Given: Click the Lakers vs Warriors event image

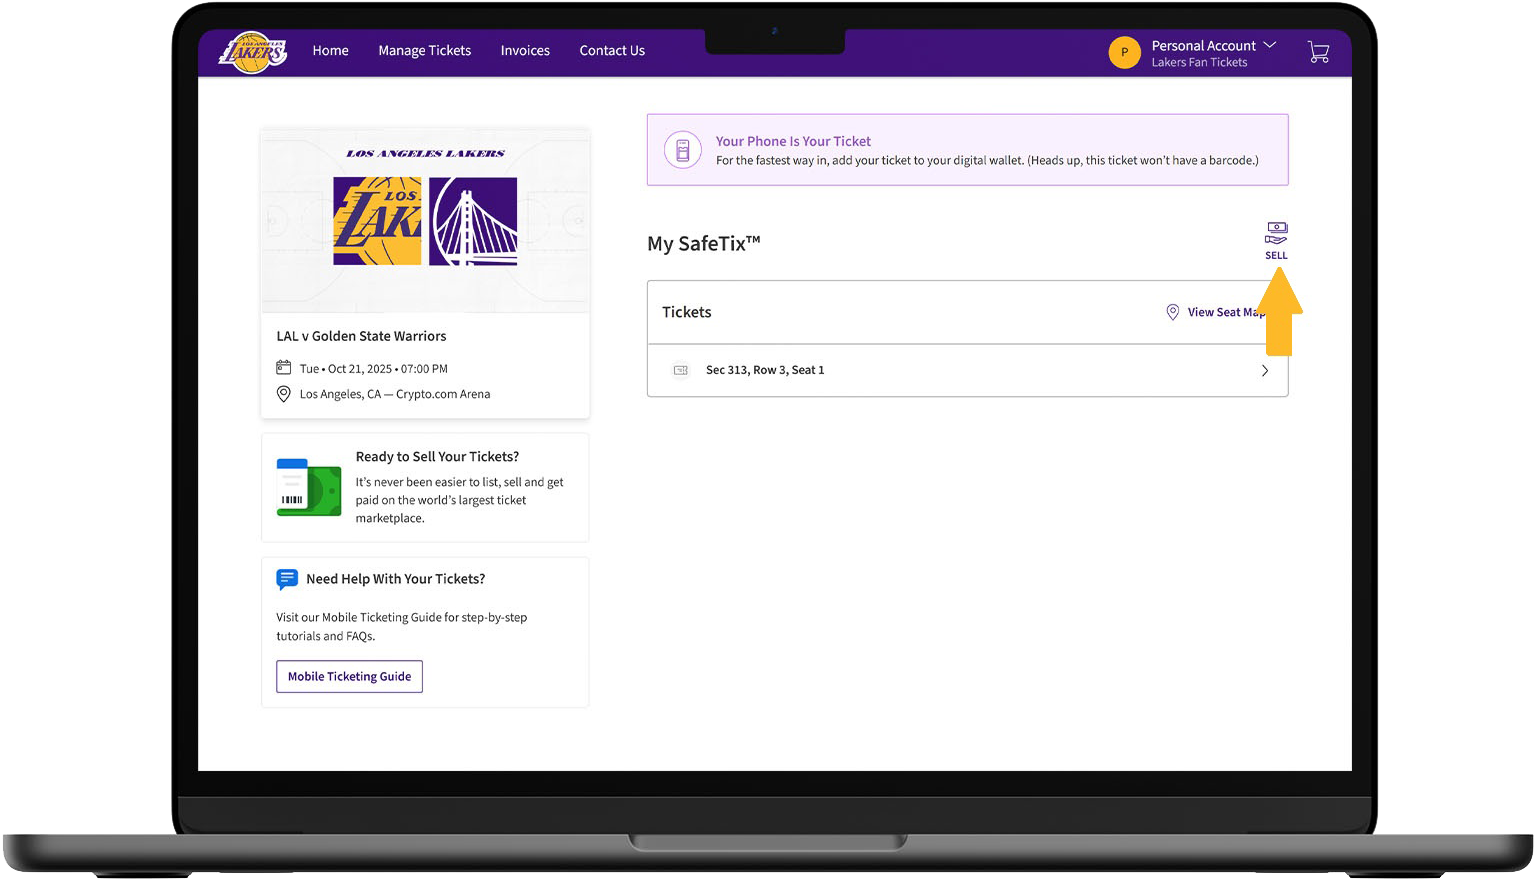Looking at the screenshot, I should click(425, 221).
